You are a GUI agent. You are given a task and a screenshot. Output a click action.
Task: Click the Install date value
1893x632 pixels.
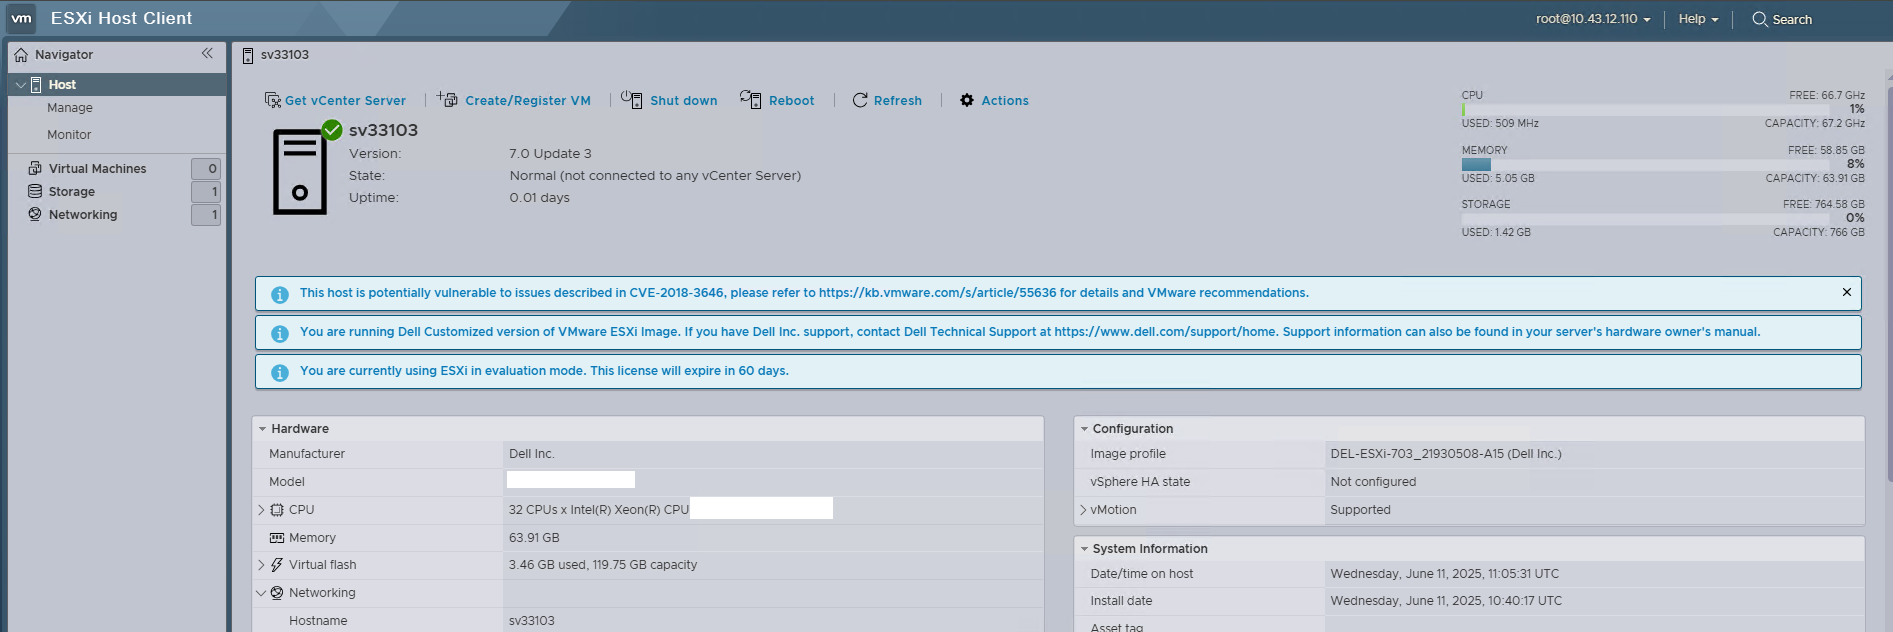coord(1446,601)
